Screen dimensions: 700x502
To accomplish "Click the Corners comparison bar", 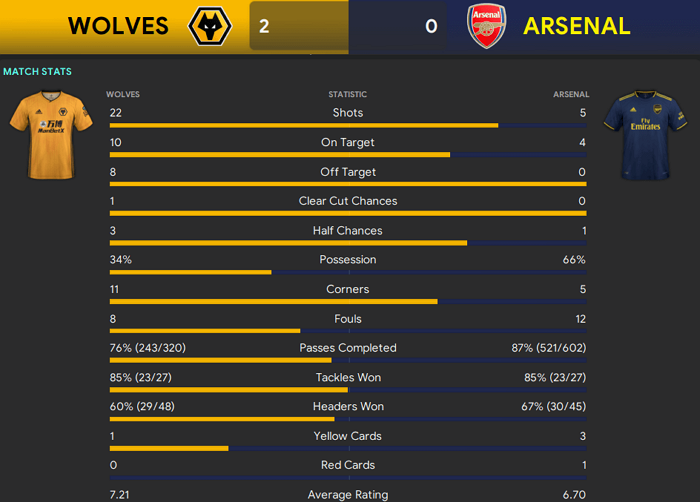I will coord(348,302).
